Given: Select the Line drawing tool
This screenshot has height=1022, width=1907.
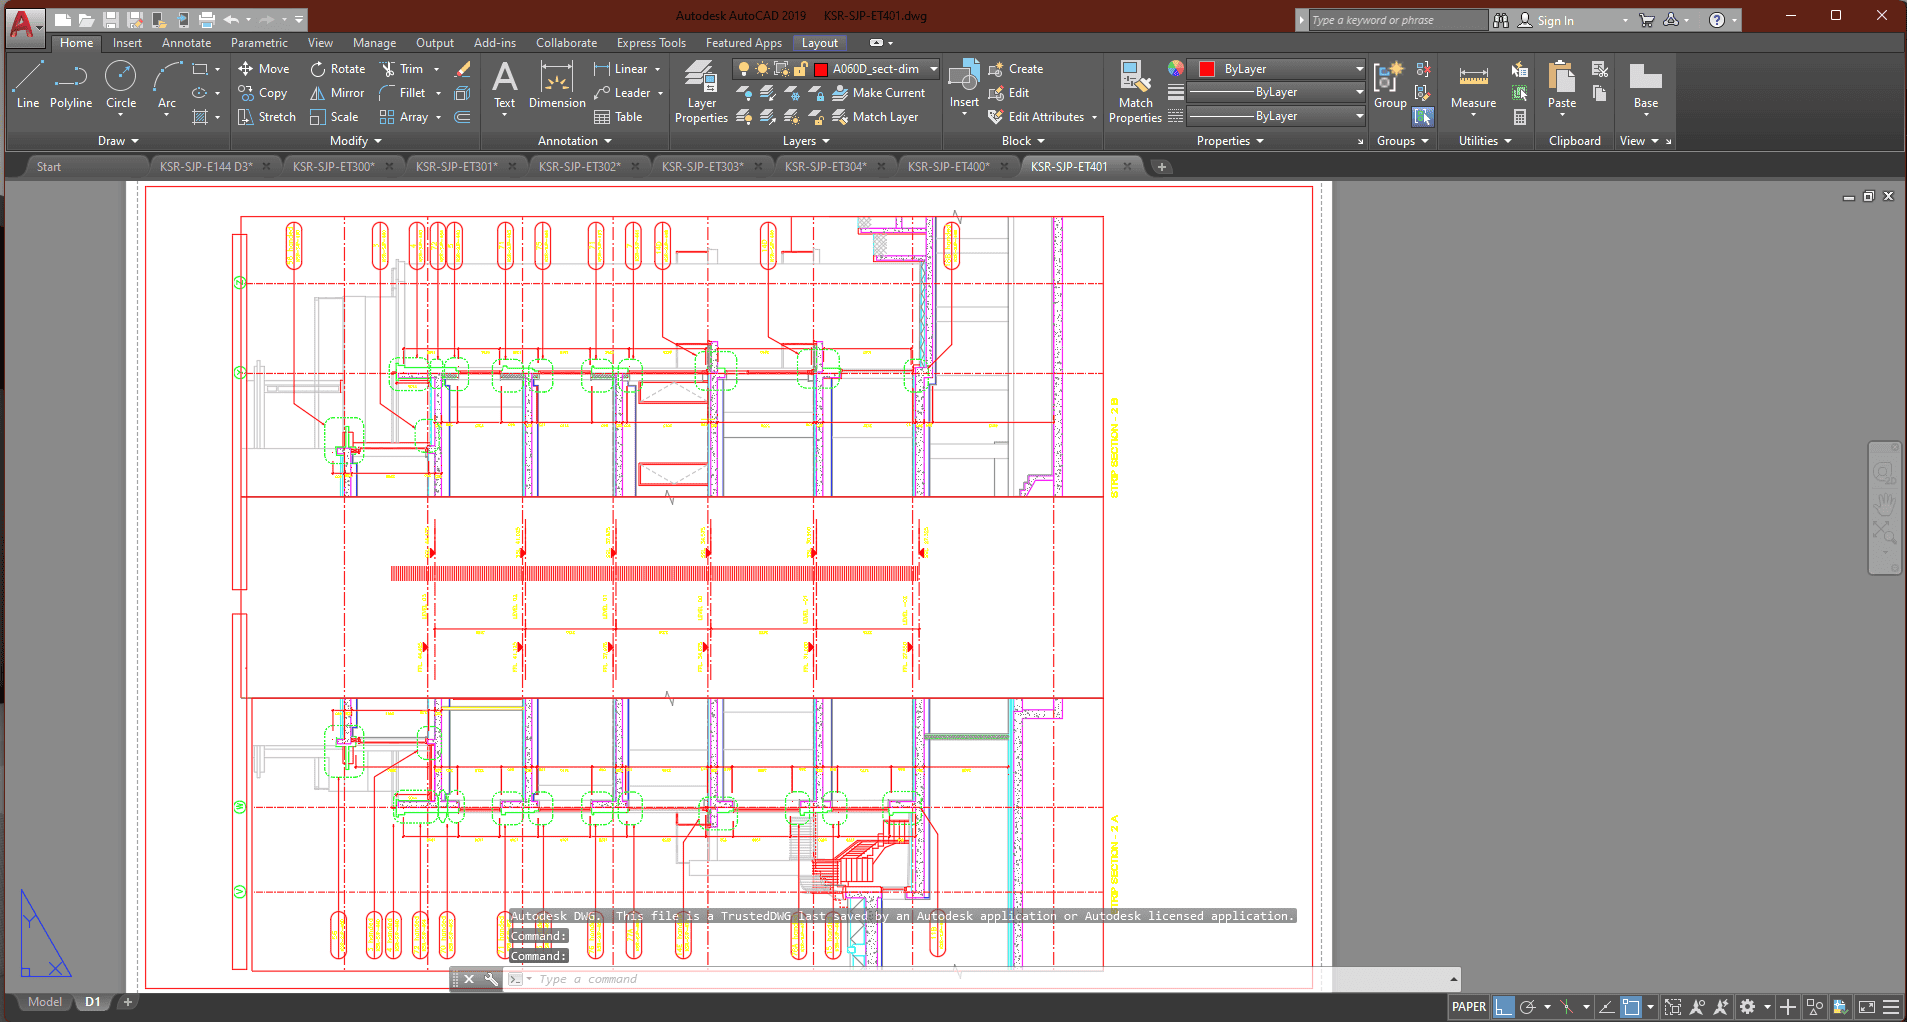Looking at the screenshot, I should [x=27, y=84].
